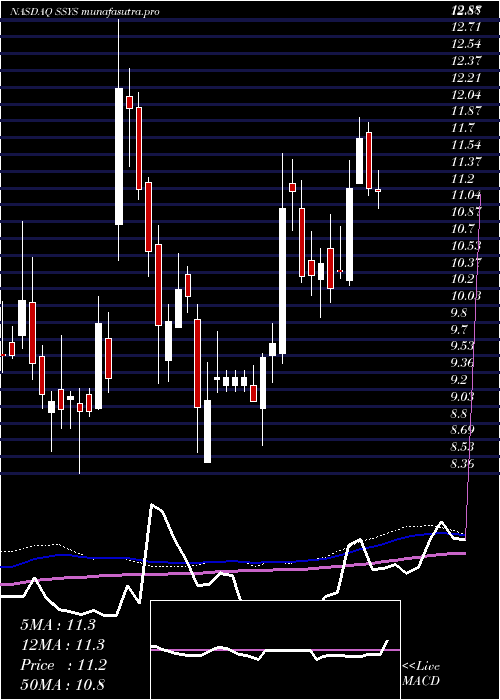The image size is (500, 700).
Task: Select the 9.2 price axis label
Action: click(x=459, y=380)
